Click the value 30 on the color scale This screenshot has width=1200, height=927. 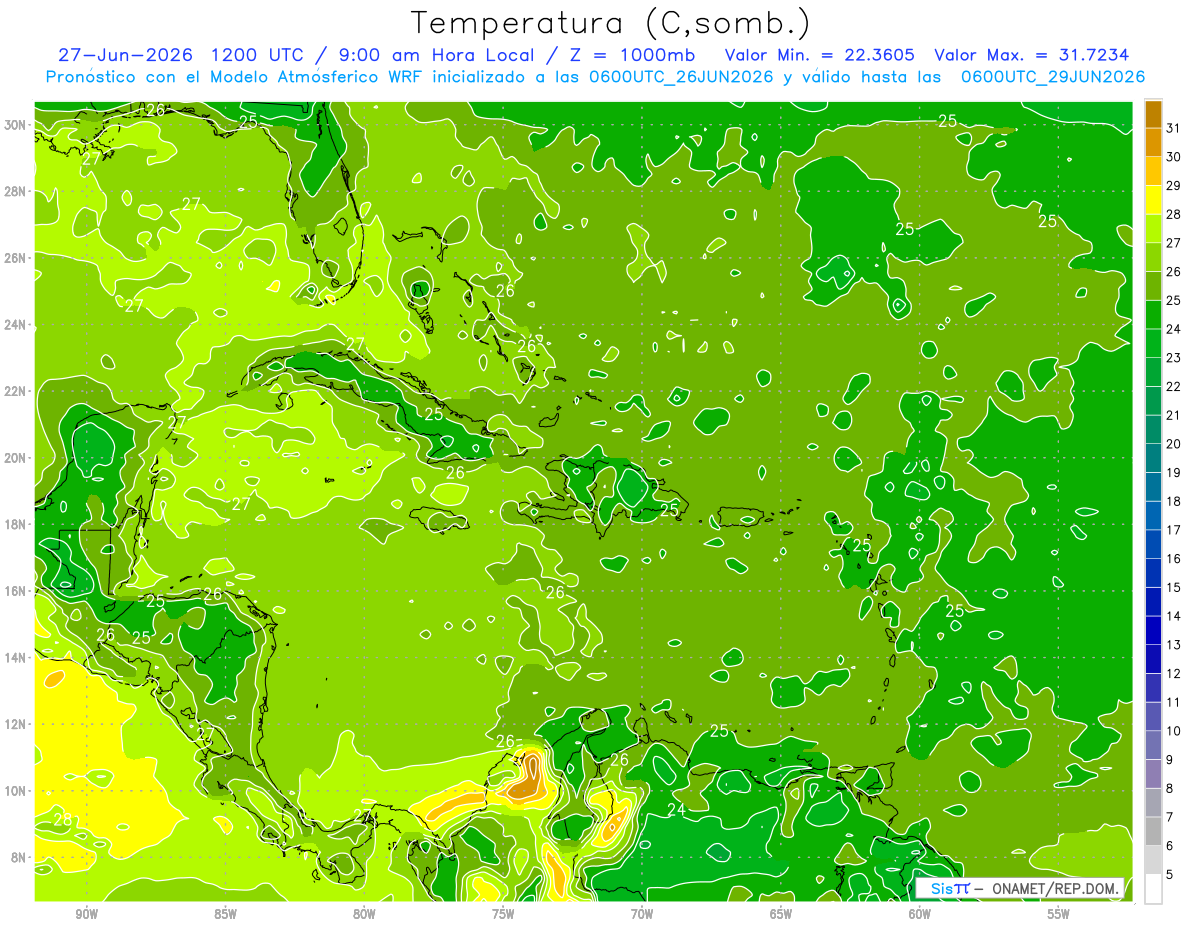tap(1173, 157)
